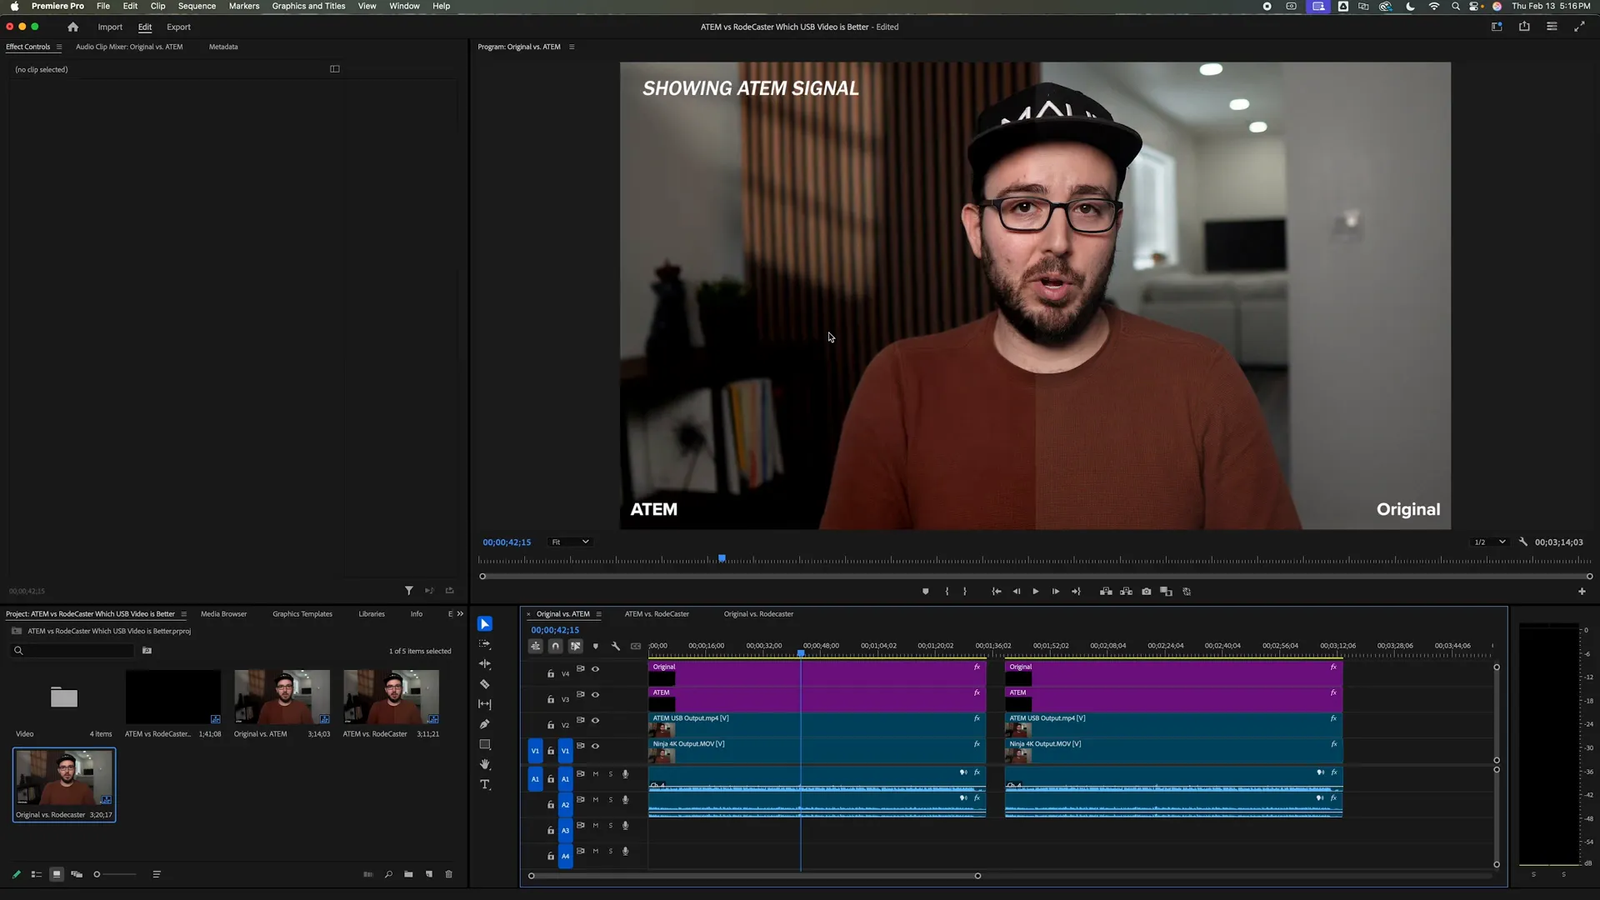Expand hidden project panel tabs chevron
Screen dimensions: 1600x900
pyautogui.click(x=460, y=614)
